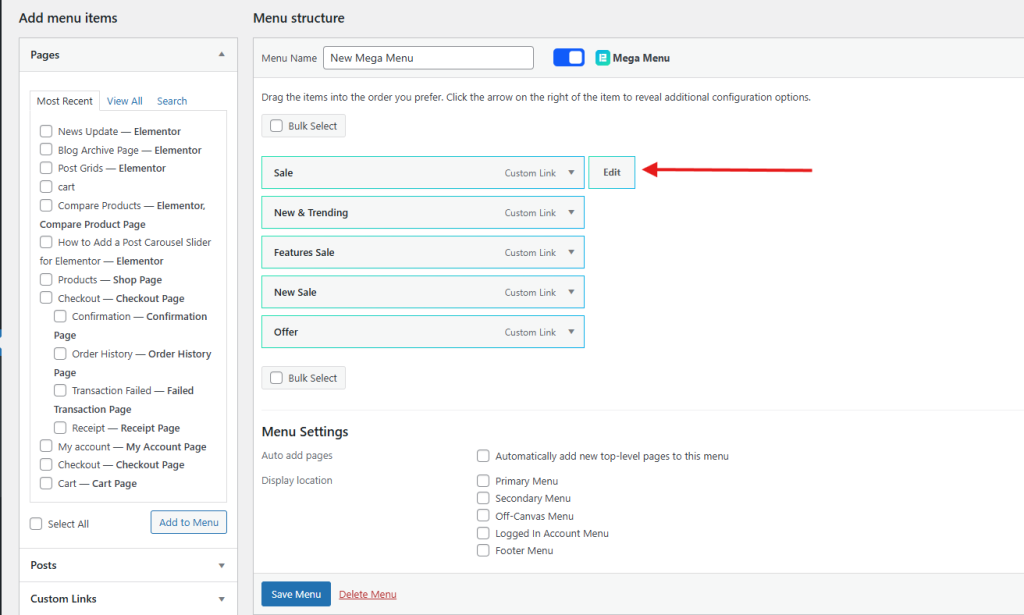
Task: Select the Products — Shop Page checkbox
Action: (46, 279)
